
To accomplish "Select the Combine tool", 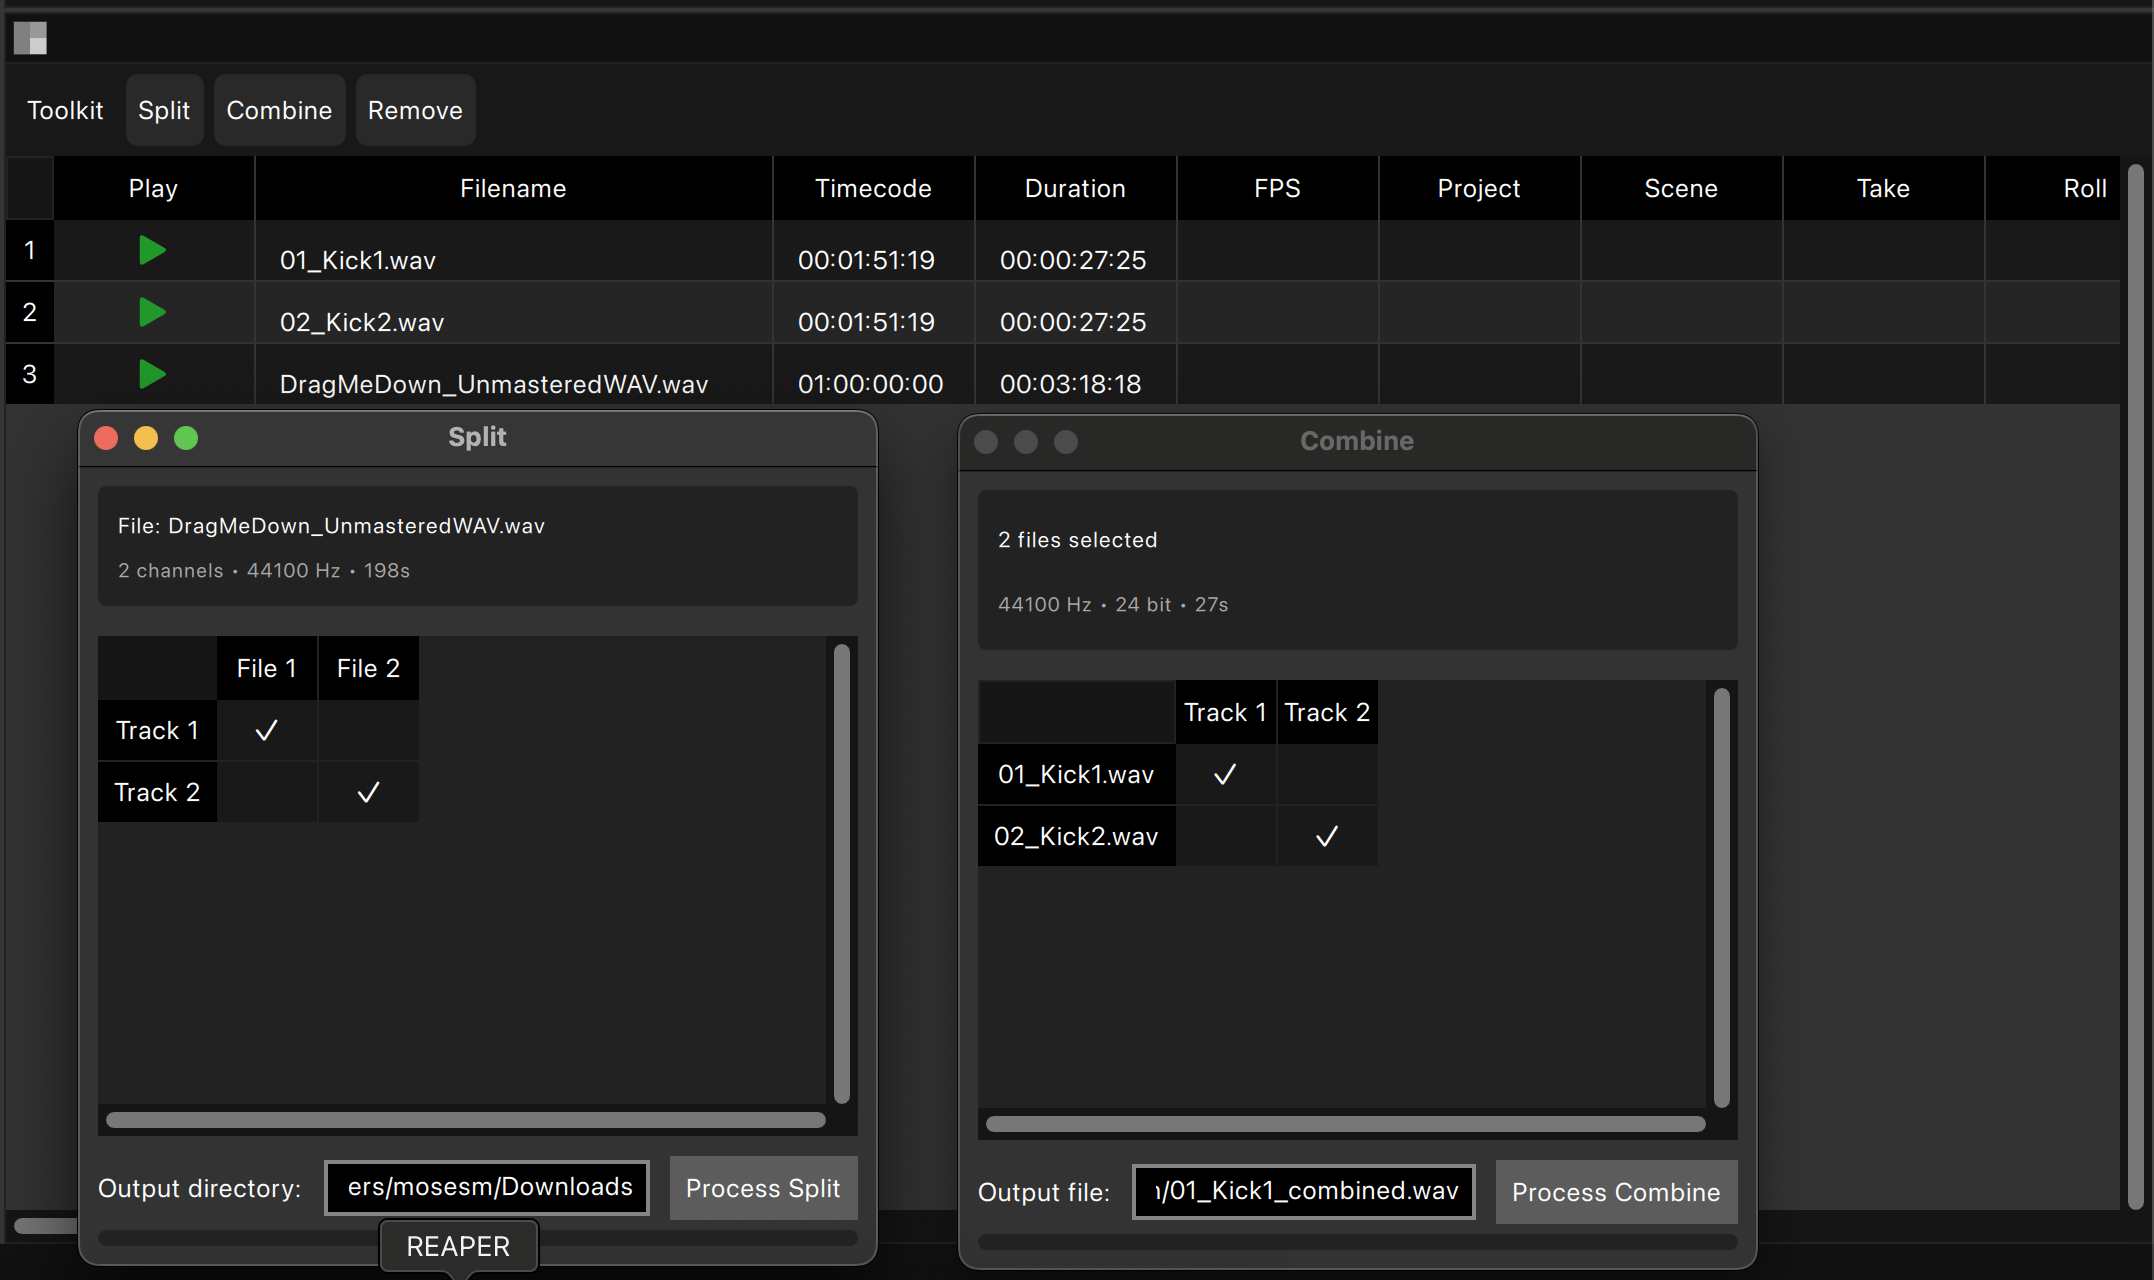I will click(279, 110).
